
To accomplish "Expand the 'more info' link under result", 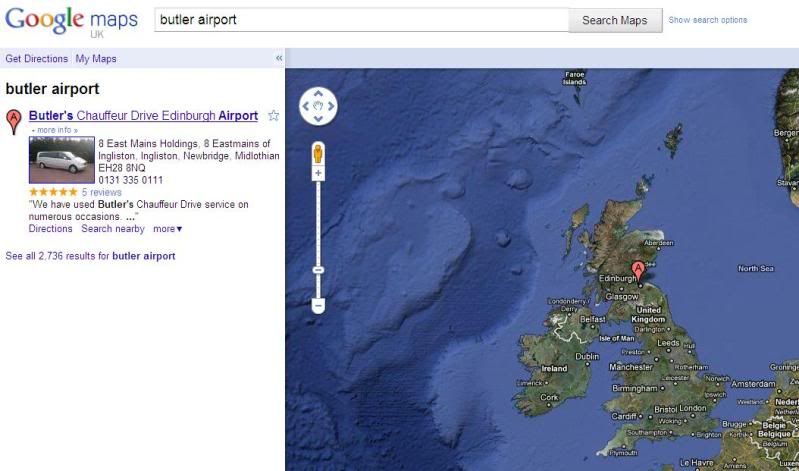I will 55,130.
